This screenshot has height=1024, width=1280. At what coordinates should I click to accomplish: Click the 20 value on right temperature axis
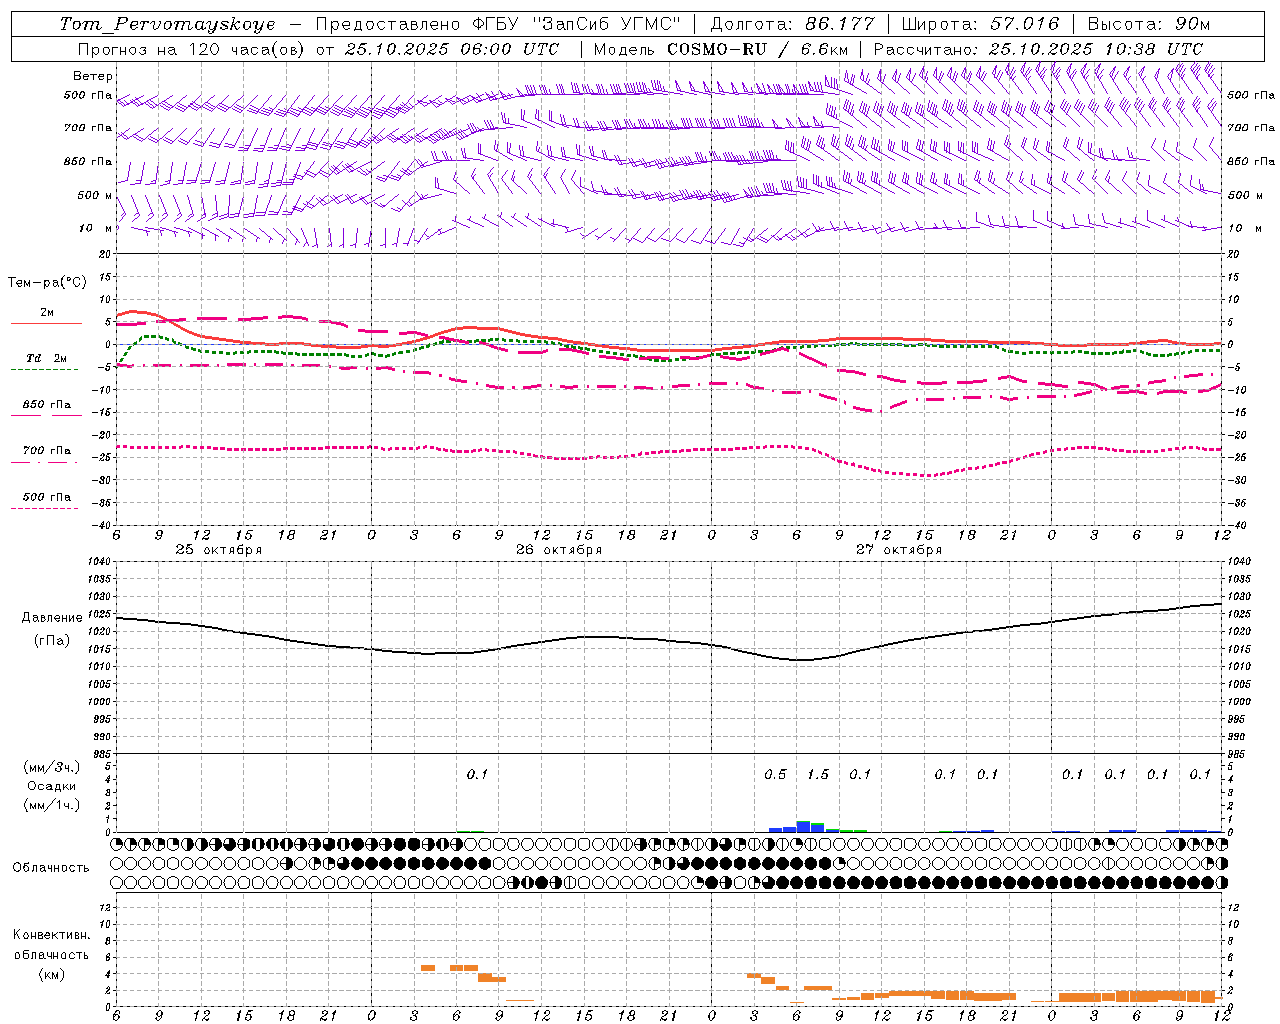1234,254
